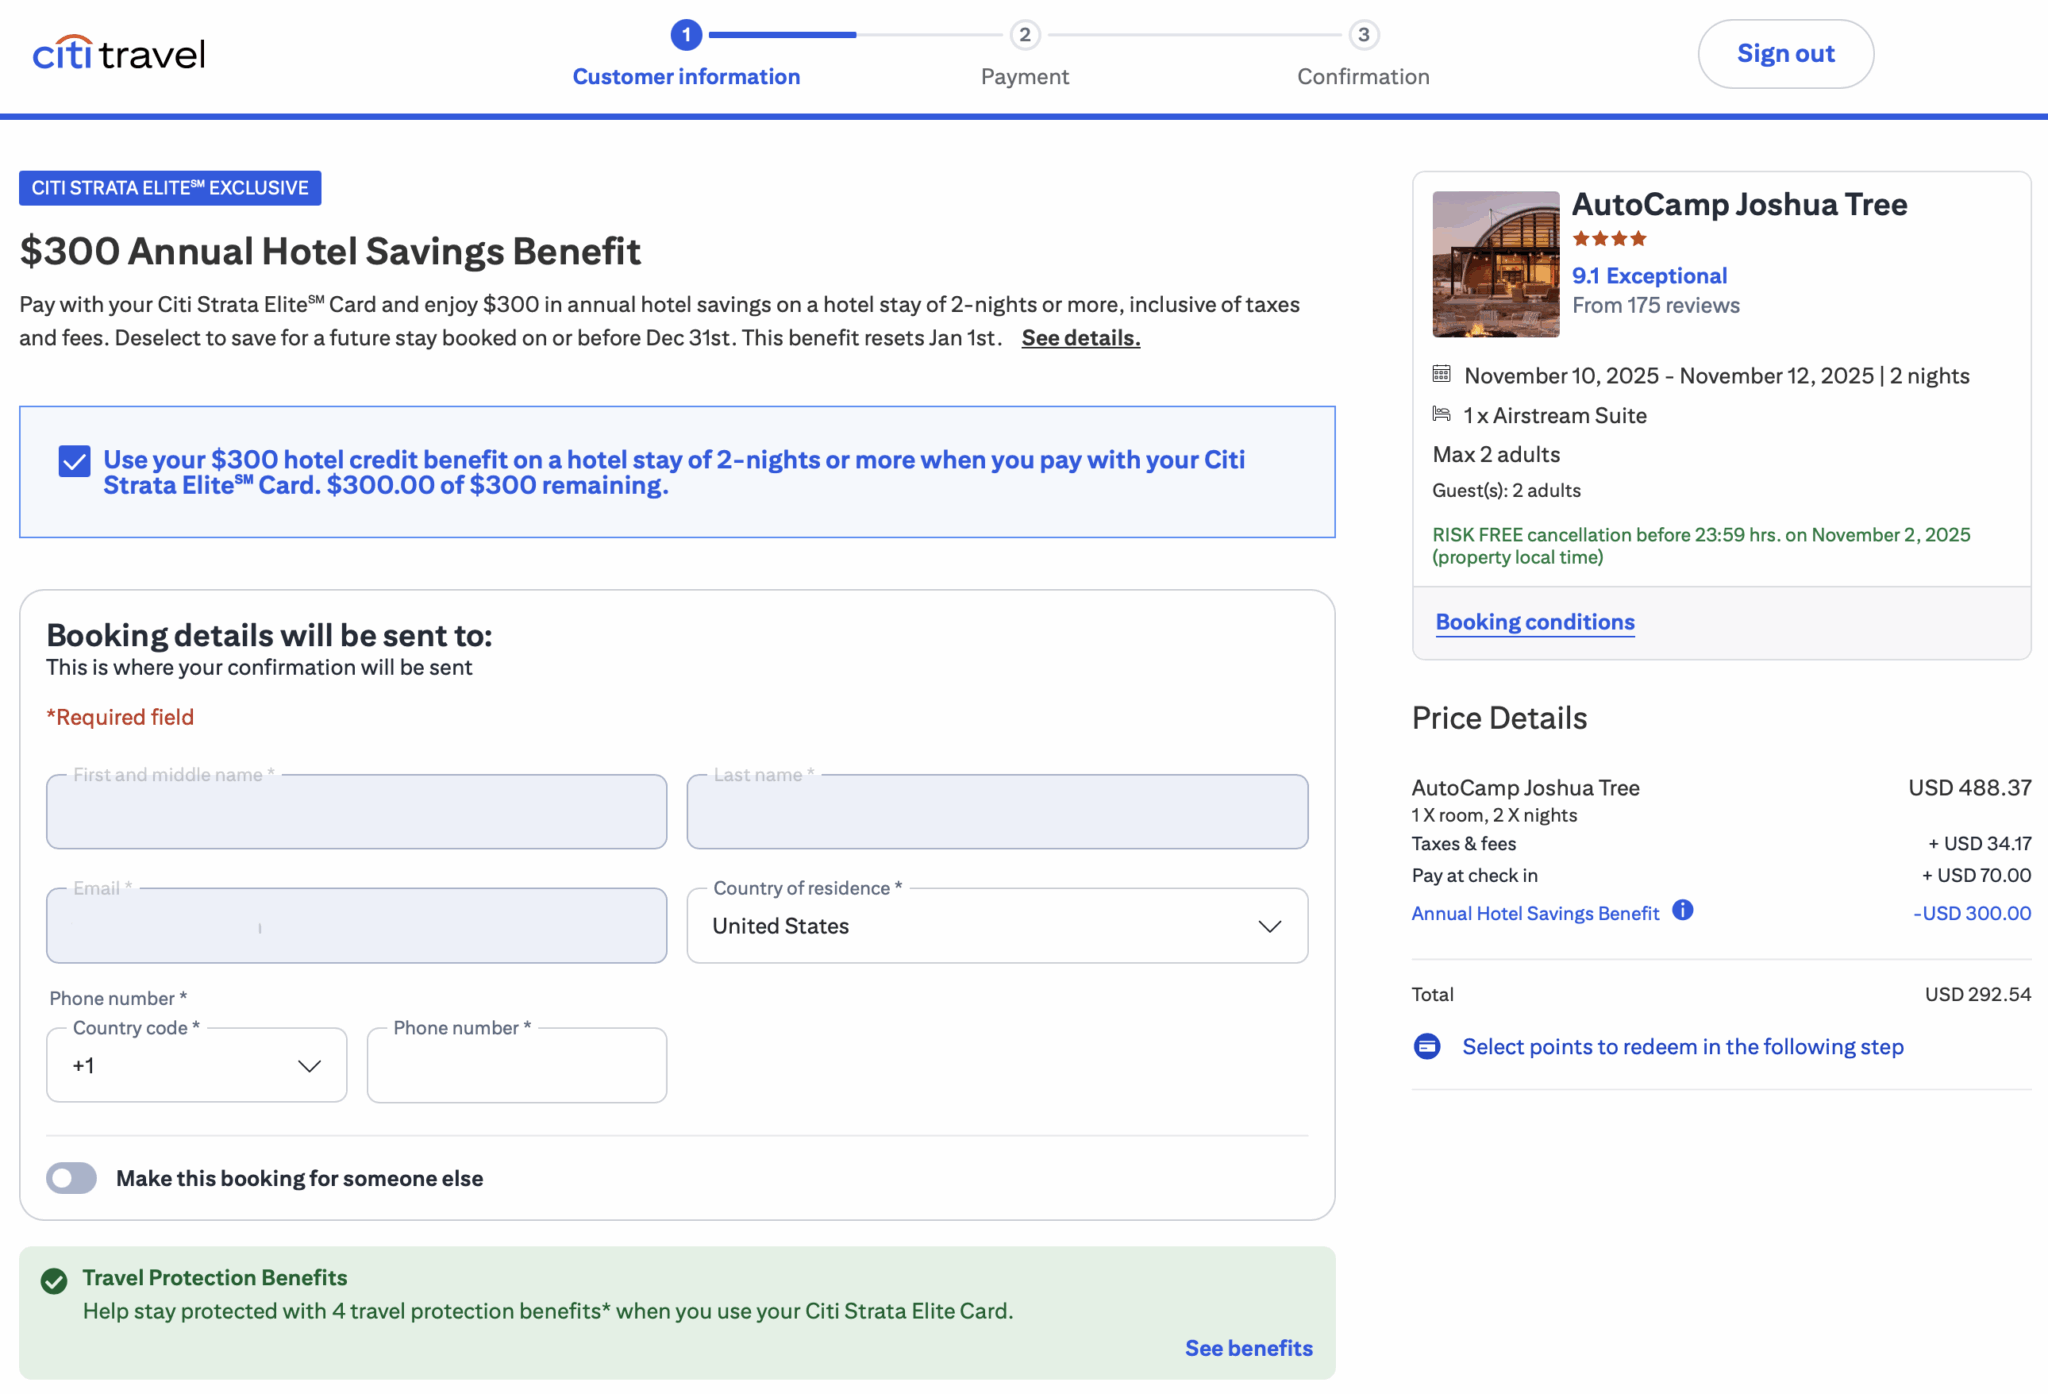The image size is (2048, 1394).
Task: Click the four-star rating for AutoCamp Joshua Tree
Action: 1609,238
